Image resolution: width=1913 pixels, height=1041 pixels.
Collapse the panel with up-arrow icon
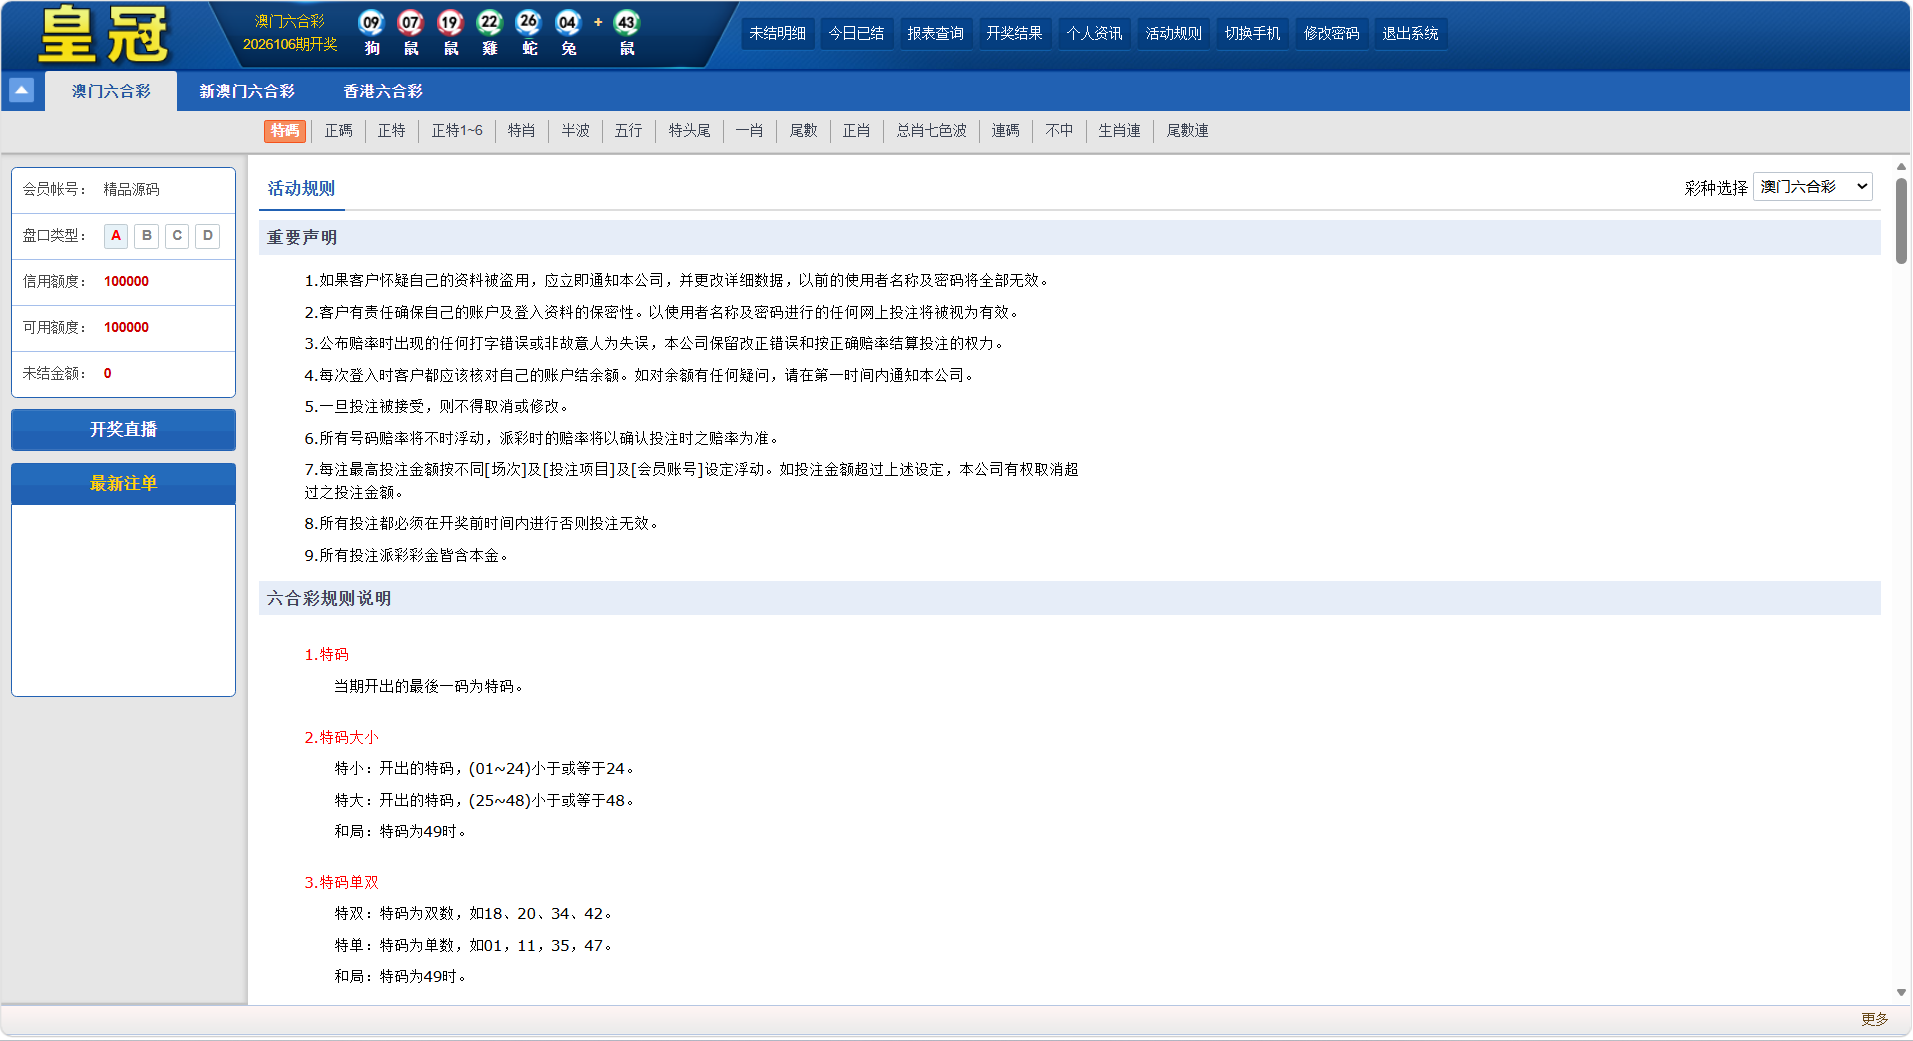coord(21,91)
